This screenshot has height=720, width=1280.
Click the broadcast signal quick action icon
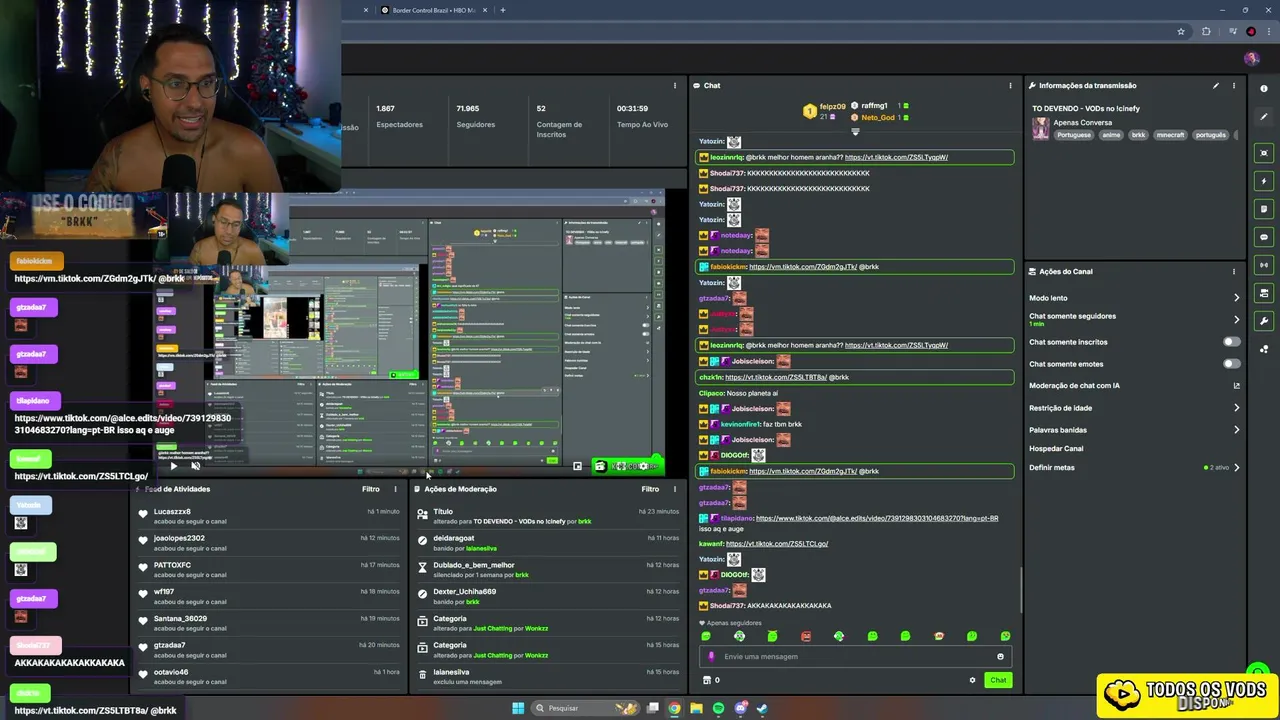click(x=1264, y=265)
